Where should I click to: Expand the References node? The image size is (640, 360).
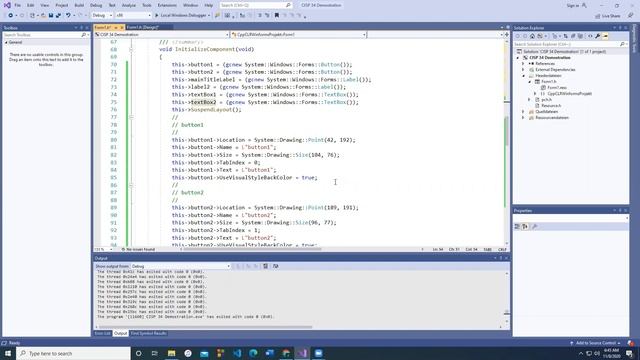click(x=523, y=64)
